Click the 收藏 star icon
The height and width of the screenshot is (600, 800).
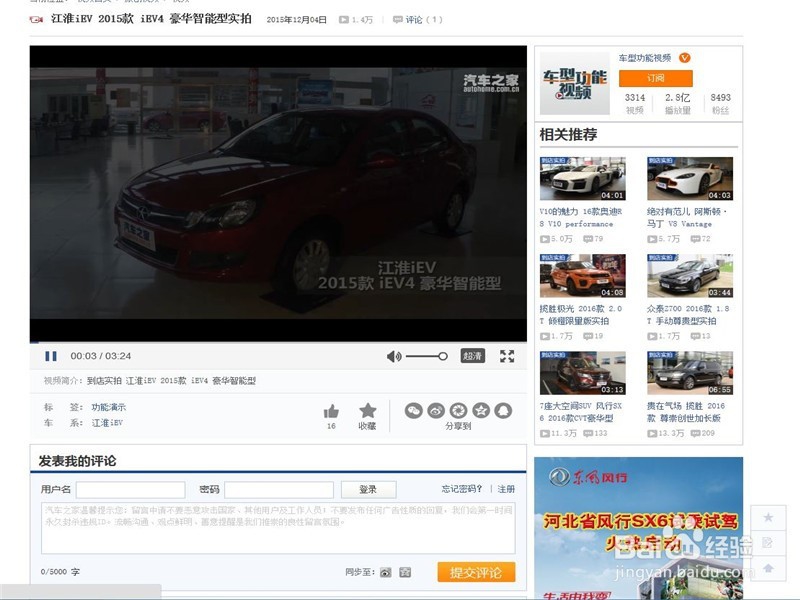pyautogui.click(x=367, y=410)
